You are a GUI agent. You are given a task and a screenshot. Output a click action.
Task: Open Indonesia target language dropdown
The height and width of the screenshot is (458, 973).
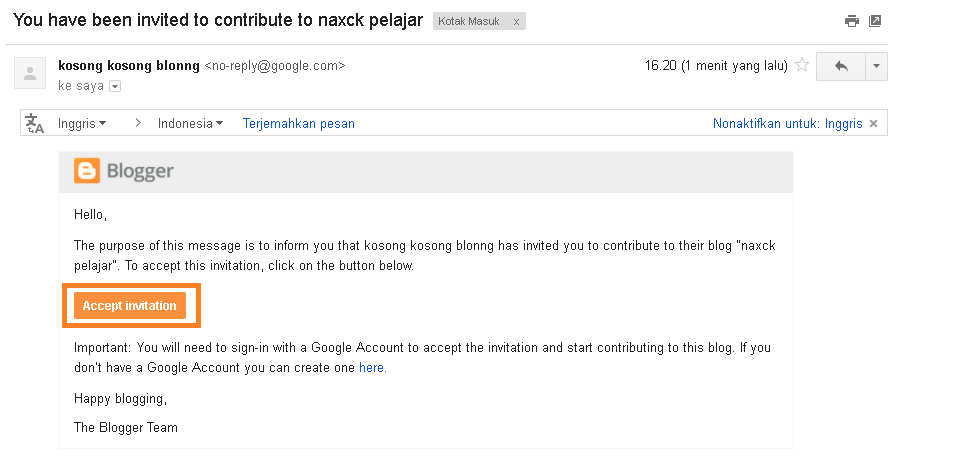[191, 123]
